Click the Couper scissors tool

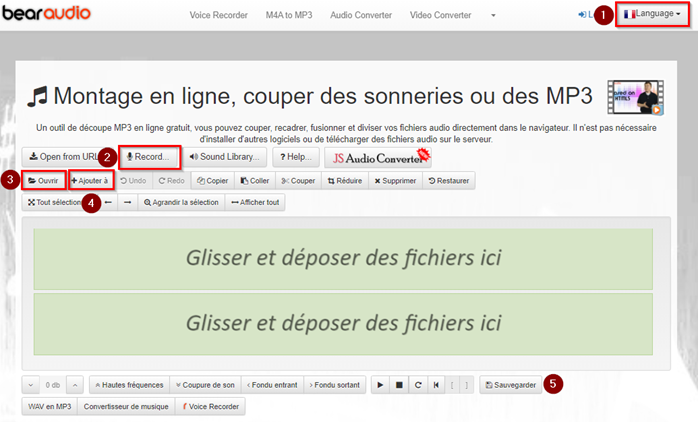[298, 181]
